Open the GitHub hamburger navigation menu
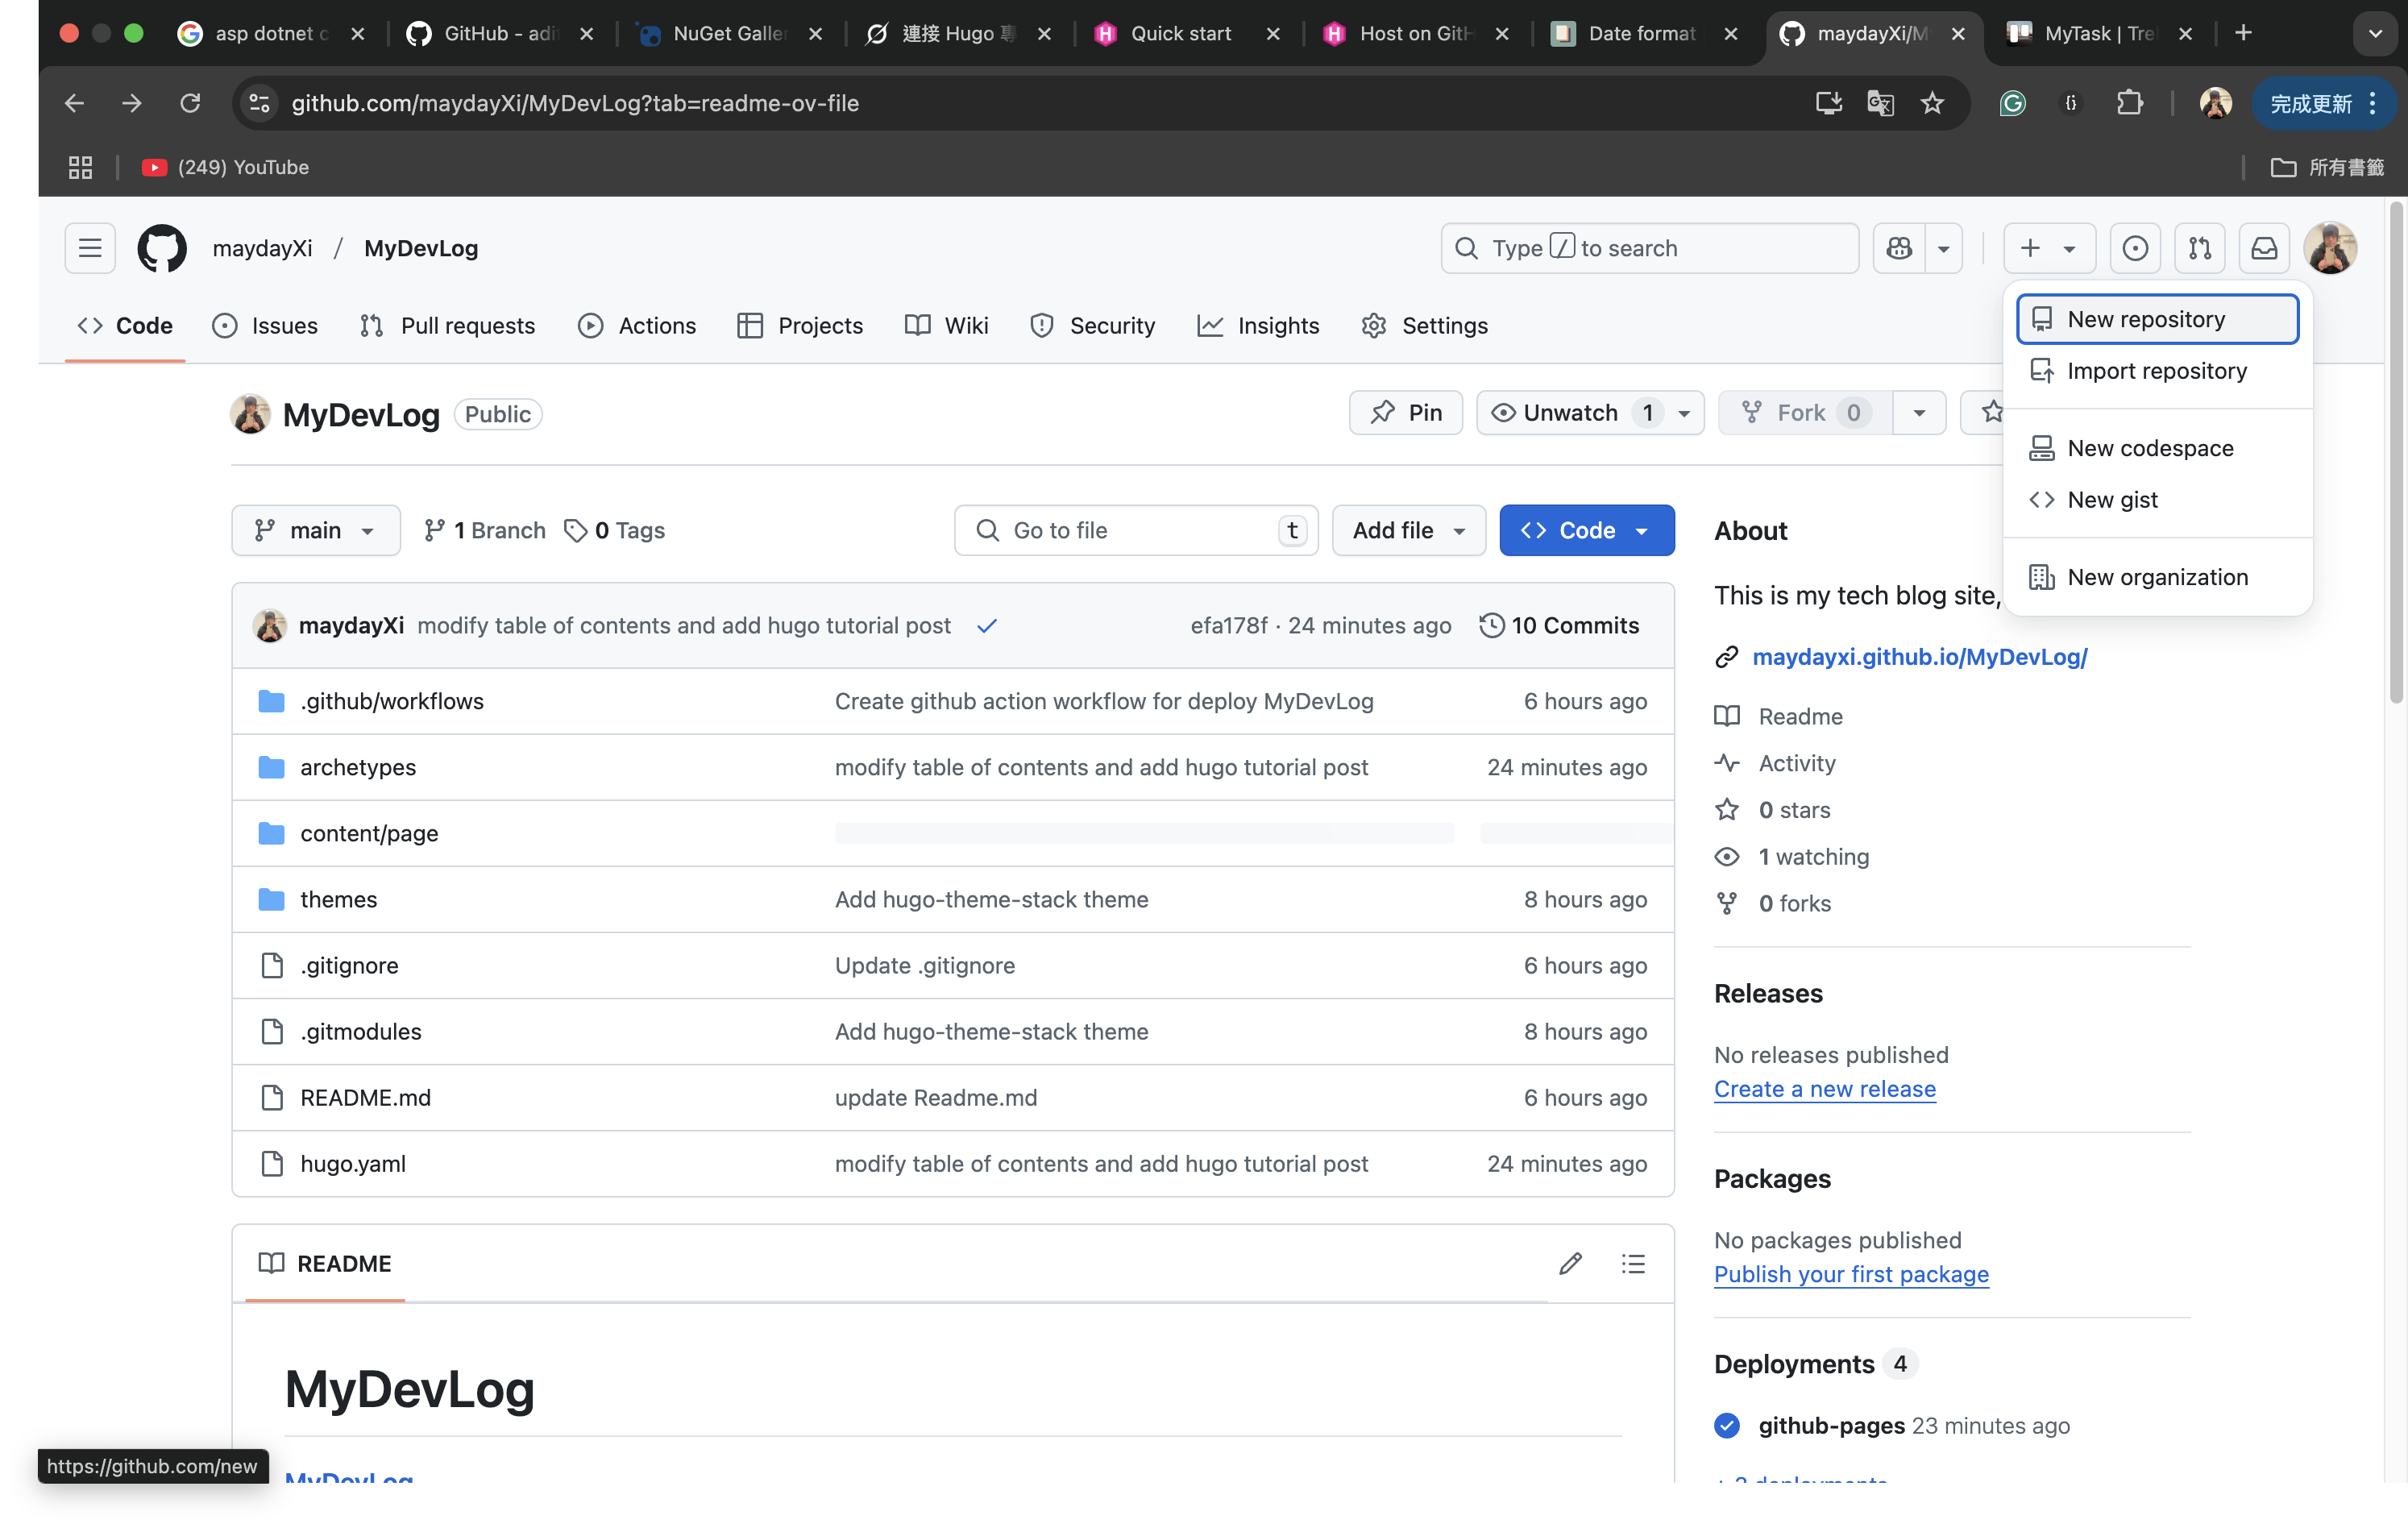The height and width of the screenshot is (1528, 2408). (x=90, y=248)
